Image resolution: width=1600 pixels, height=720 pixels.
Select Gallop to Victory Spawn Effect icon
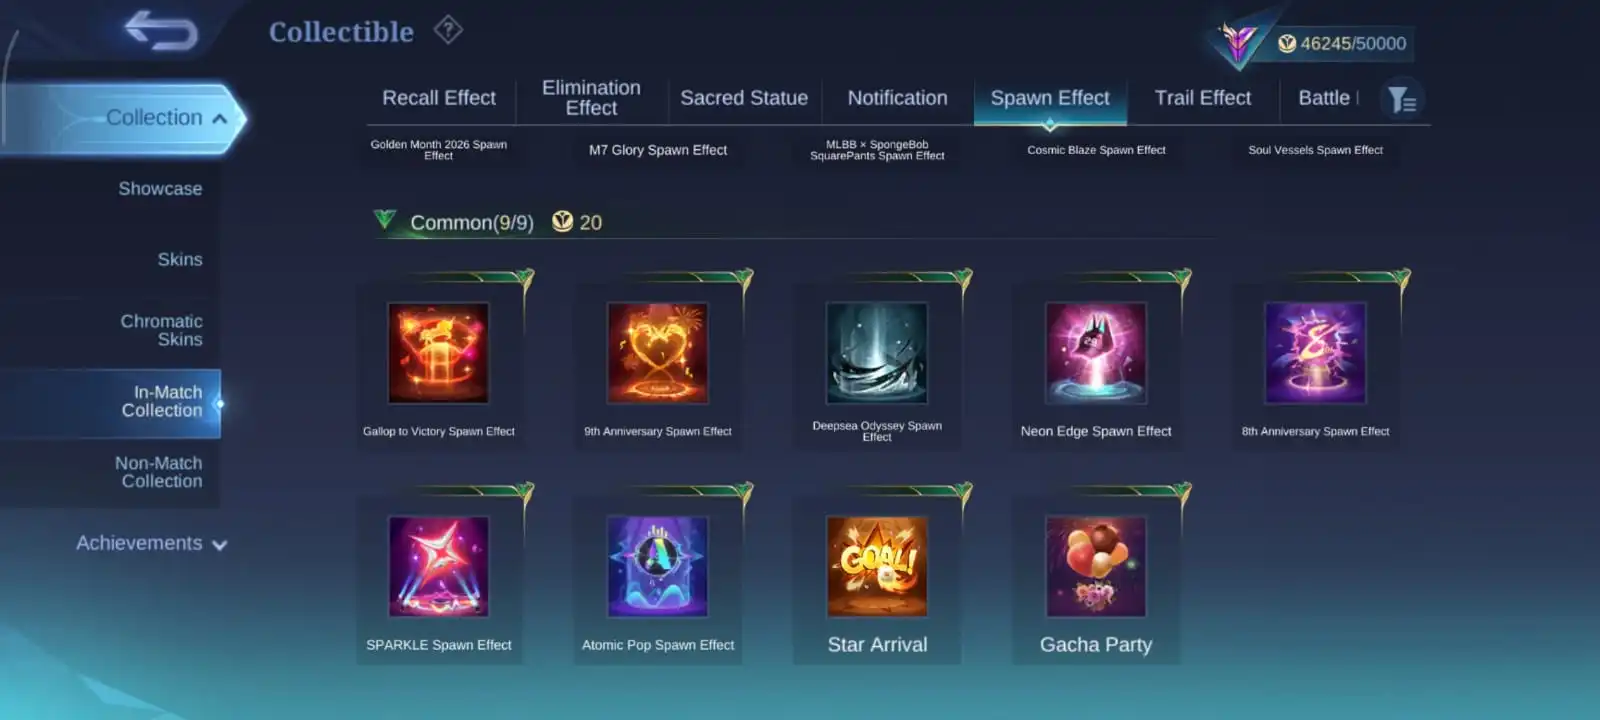[x=438, y=353]
